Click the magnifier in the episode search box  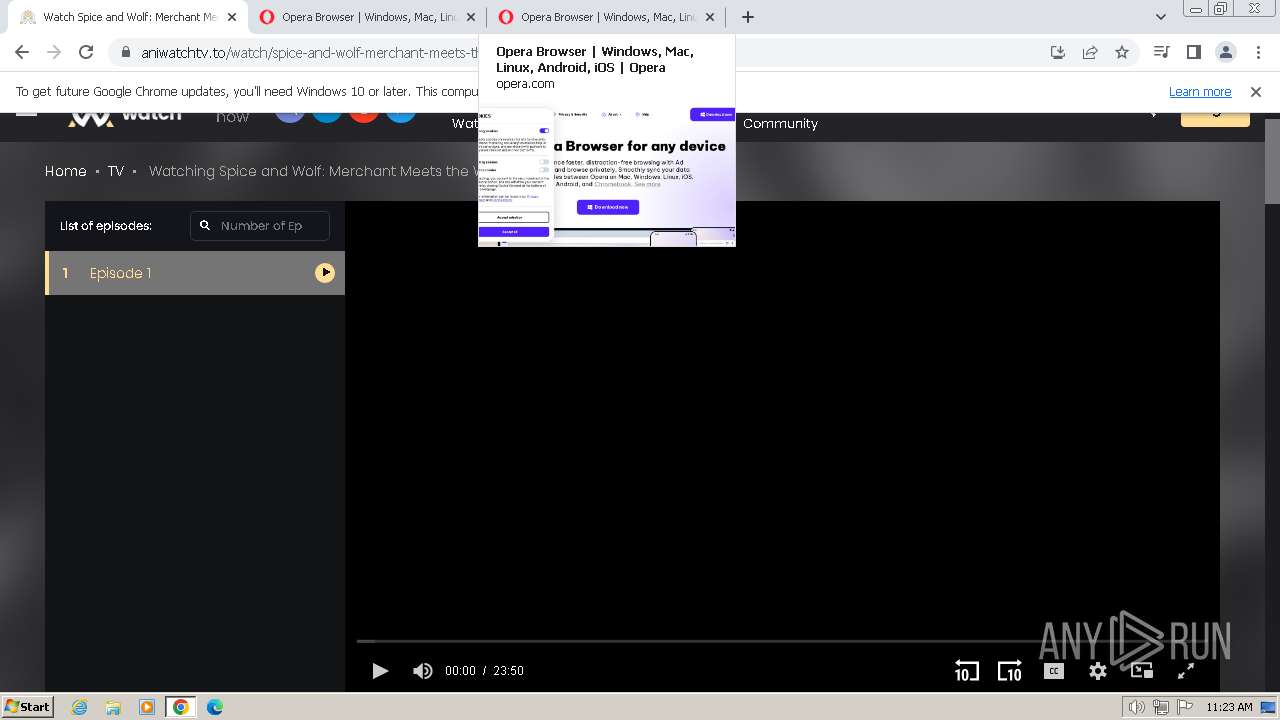(x=205, y=226)
